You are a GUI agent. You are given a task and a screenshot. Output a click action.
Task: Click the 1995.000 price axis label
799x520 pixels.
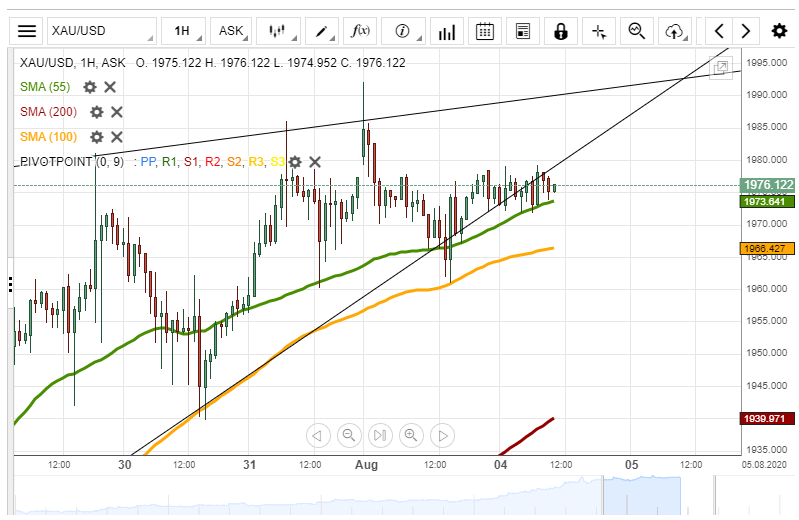[x=767, y=63]
